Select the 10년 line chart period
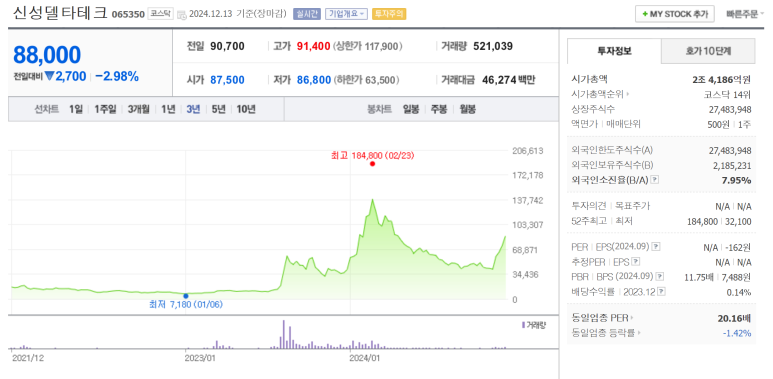773x379 pixels. [246, 109]
